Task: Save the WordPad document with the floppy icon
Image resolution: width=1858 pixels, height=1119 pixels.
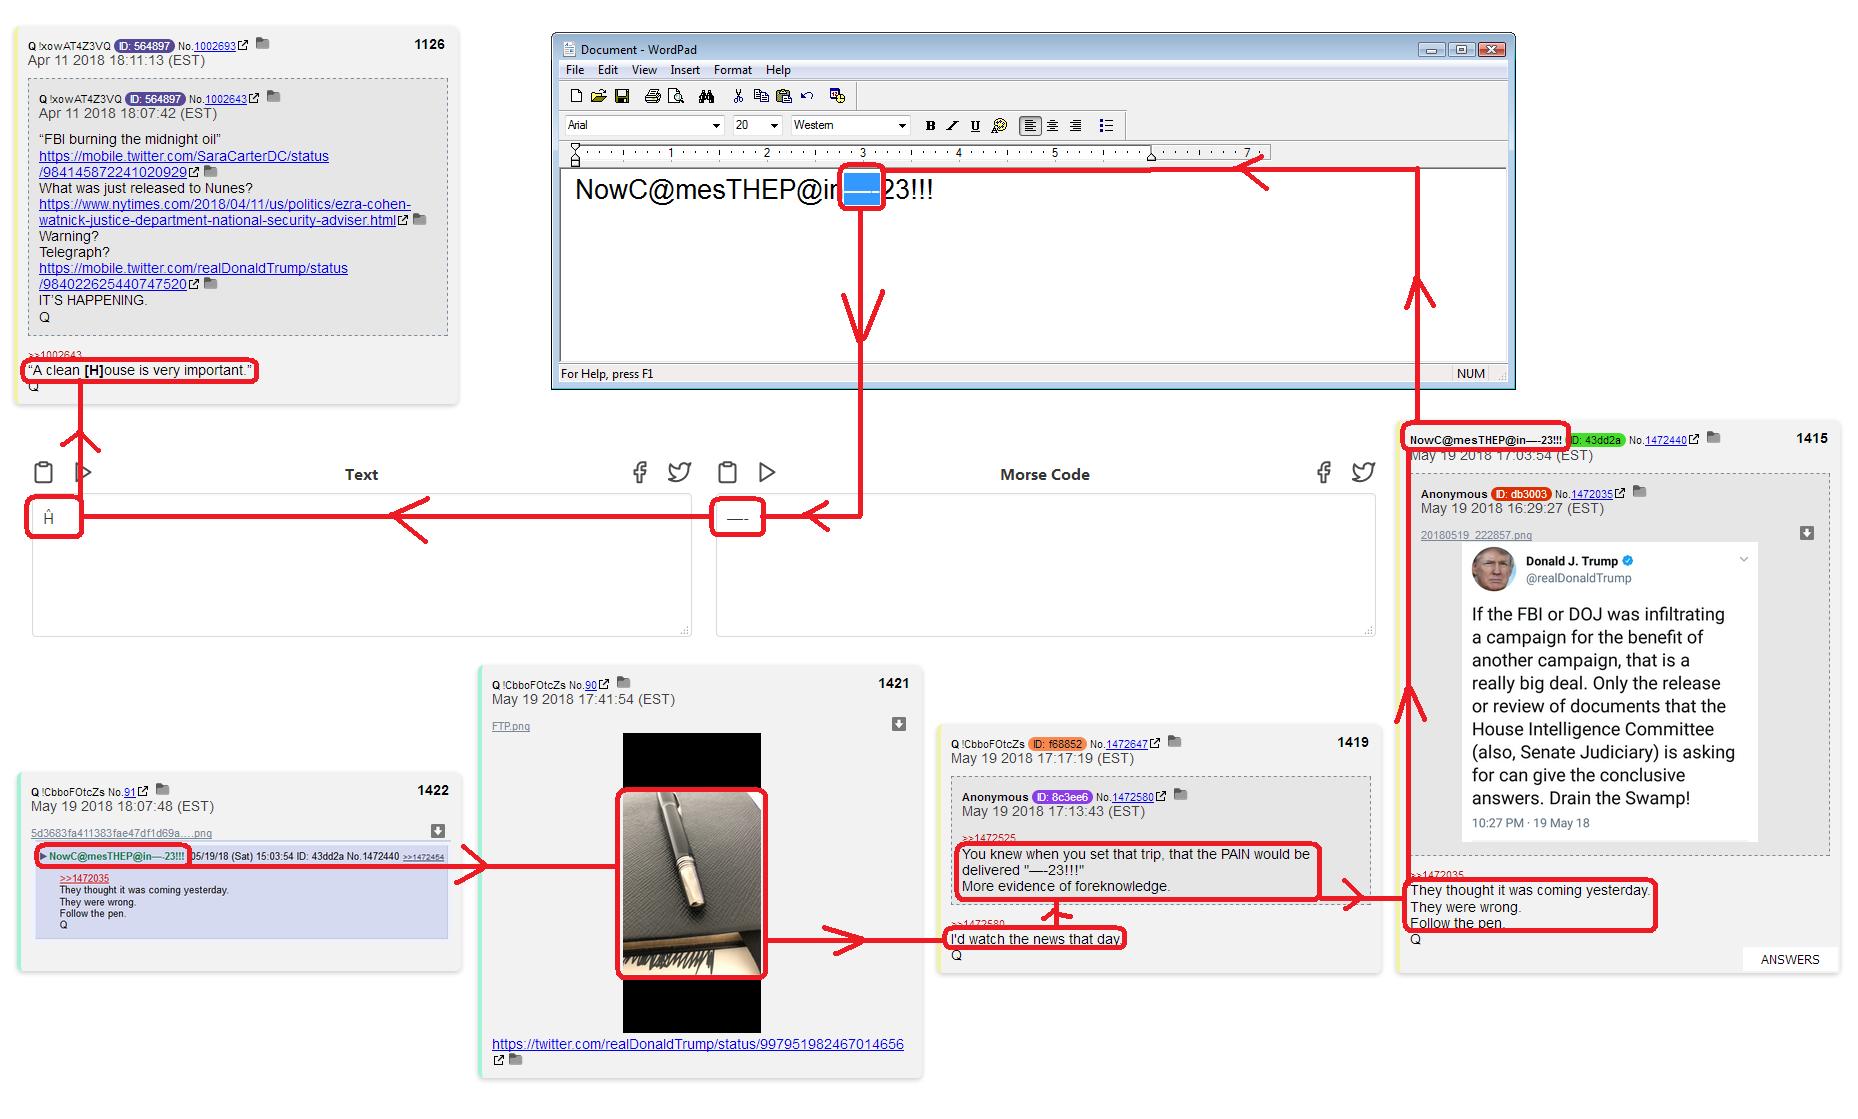Action: [622, 96]
